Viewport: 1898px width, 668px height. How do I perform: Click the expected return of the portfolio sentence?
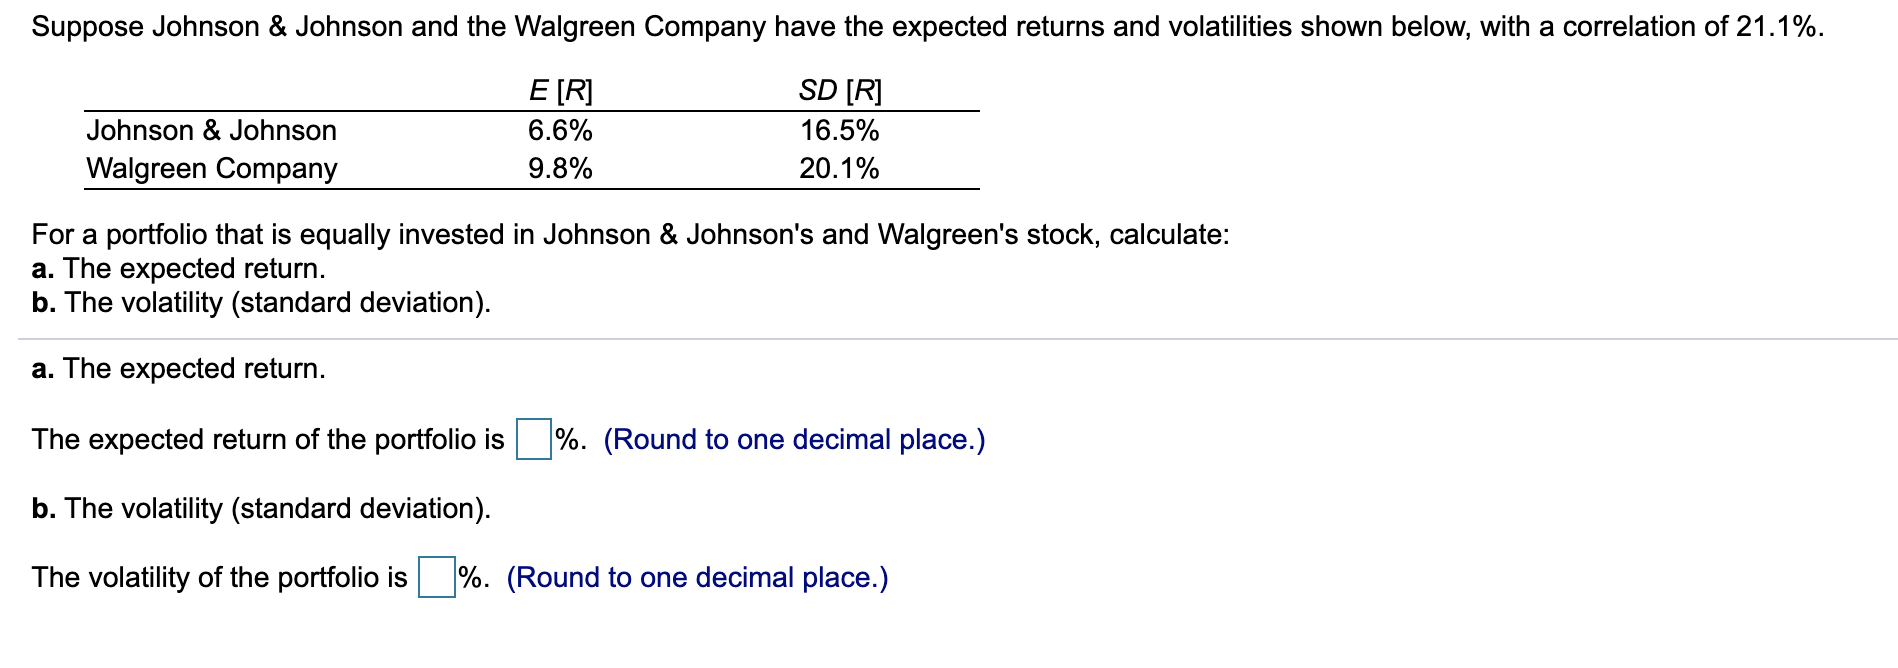click(265, 438)
